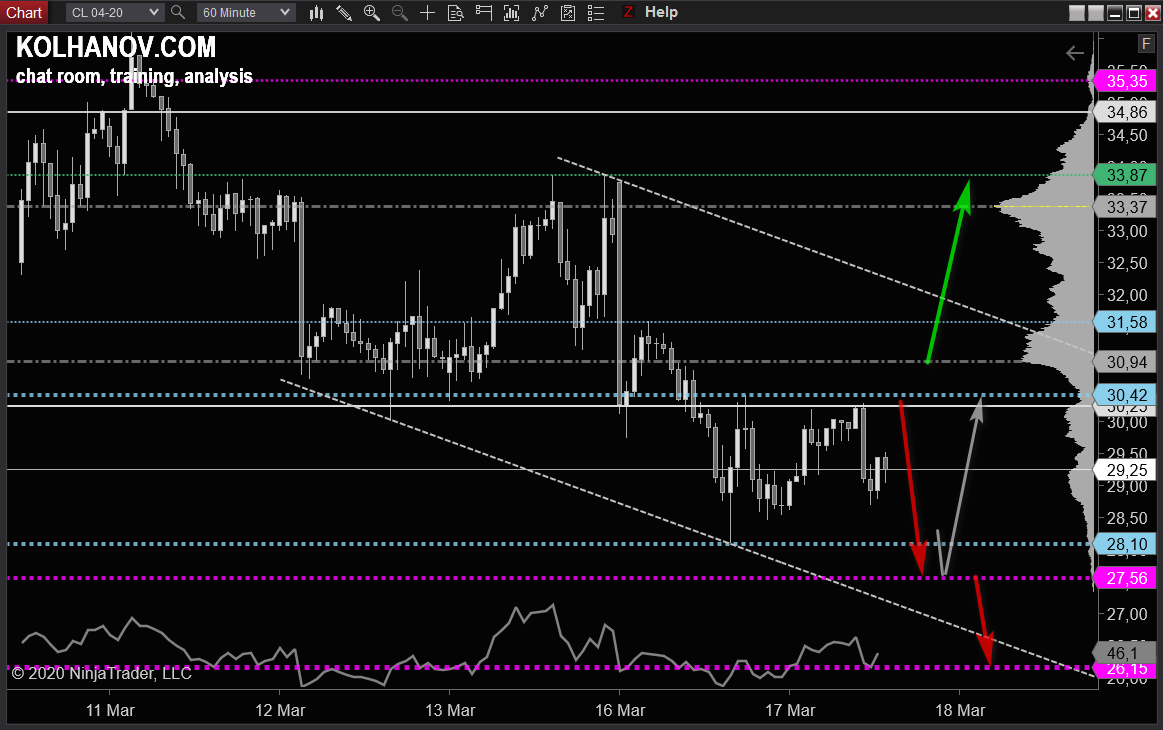1163x730 pixels.
Task: Open the bar type candlestick icon
Action: coord(316,13)
